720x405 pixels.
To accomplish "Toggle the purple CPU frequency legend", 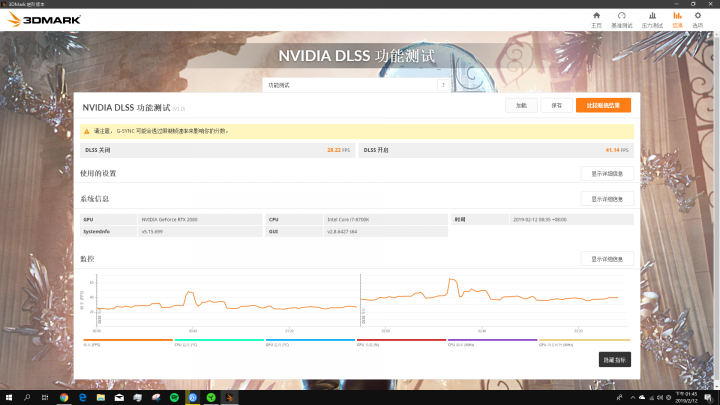I will pos(492,340).
